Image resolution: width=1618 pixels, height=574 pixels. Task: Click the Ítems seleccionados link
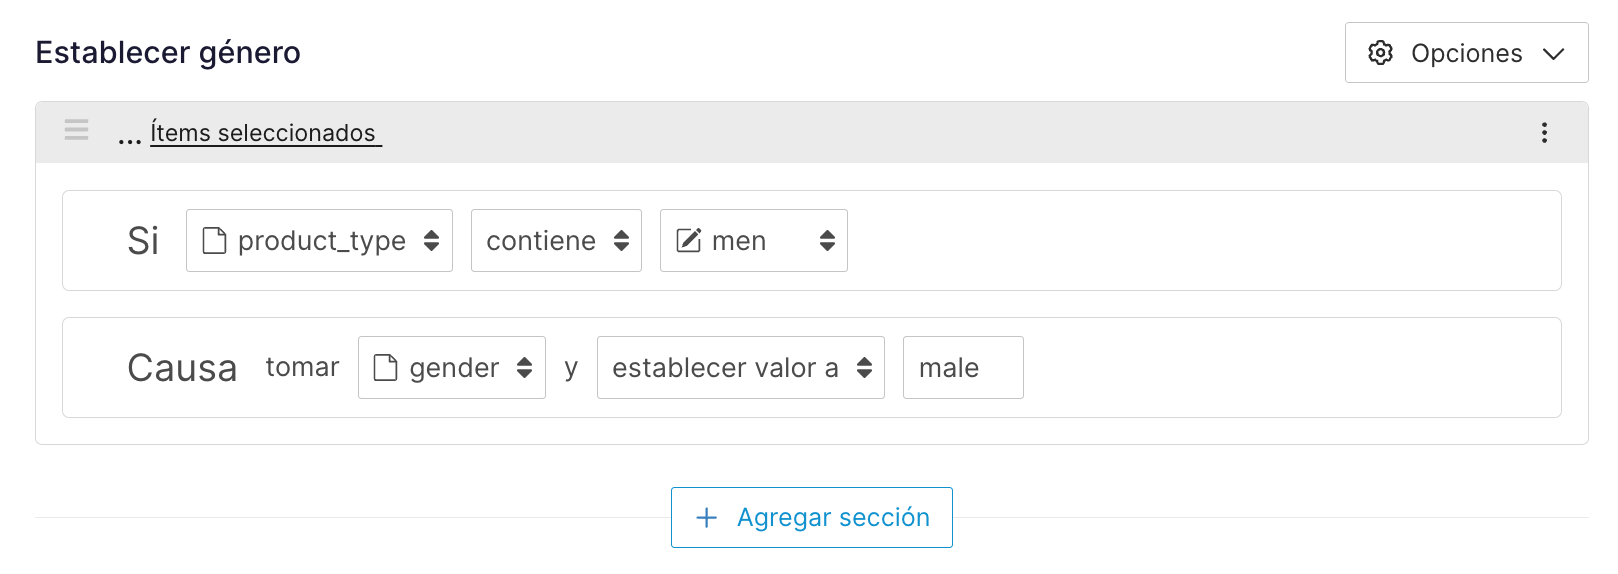tap(265, 133)
